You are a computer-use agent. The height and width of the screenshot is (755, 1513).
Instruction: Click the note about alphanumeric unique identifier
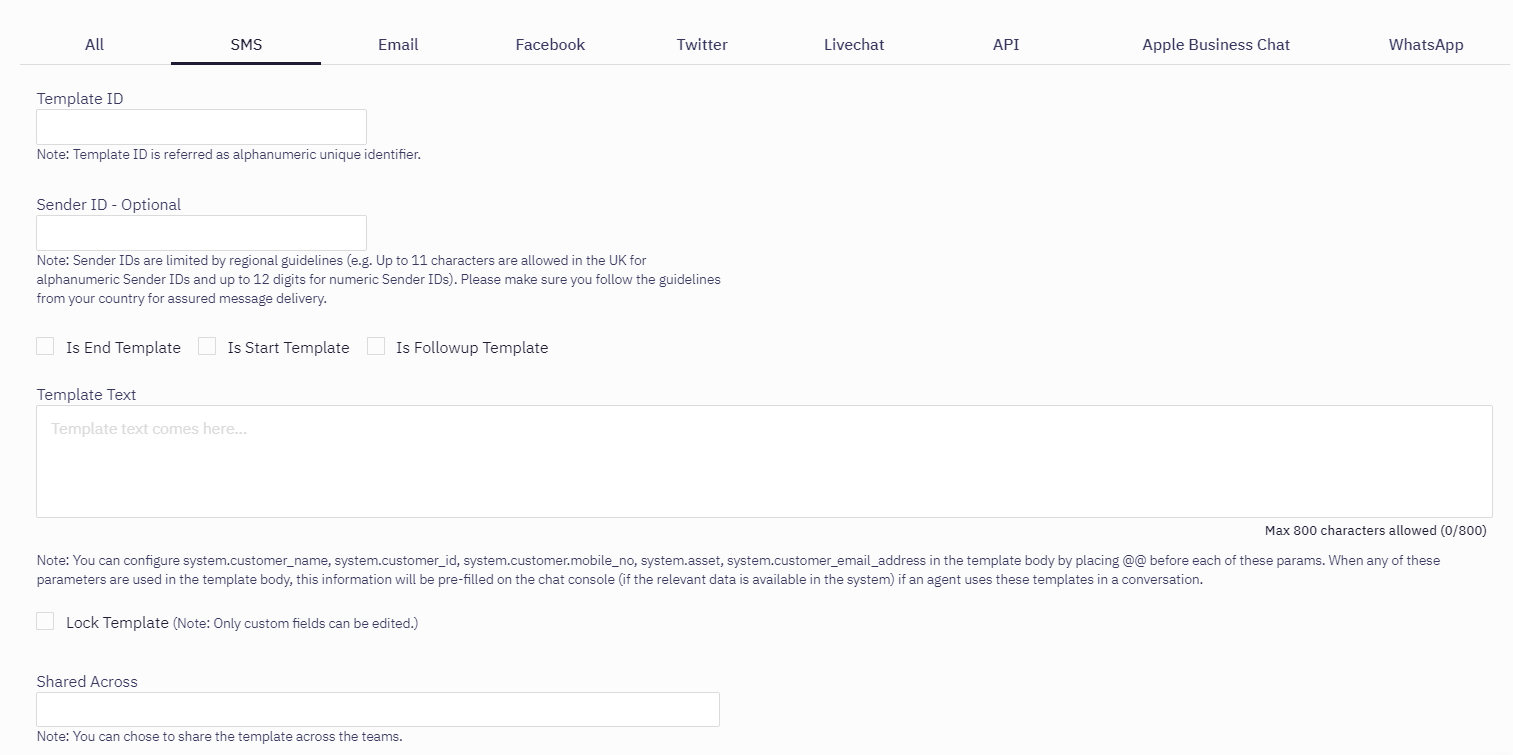tap(229, 155)
